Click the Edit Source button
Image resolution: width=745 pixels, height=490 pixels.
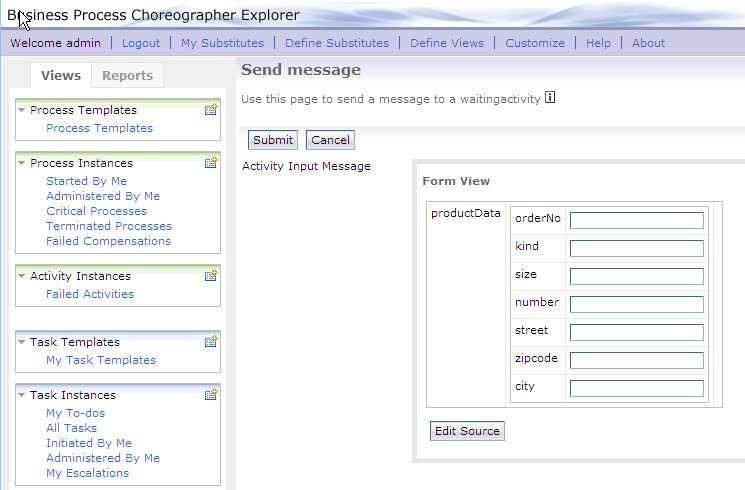pyautogui.click(x=467, y=431)
